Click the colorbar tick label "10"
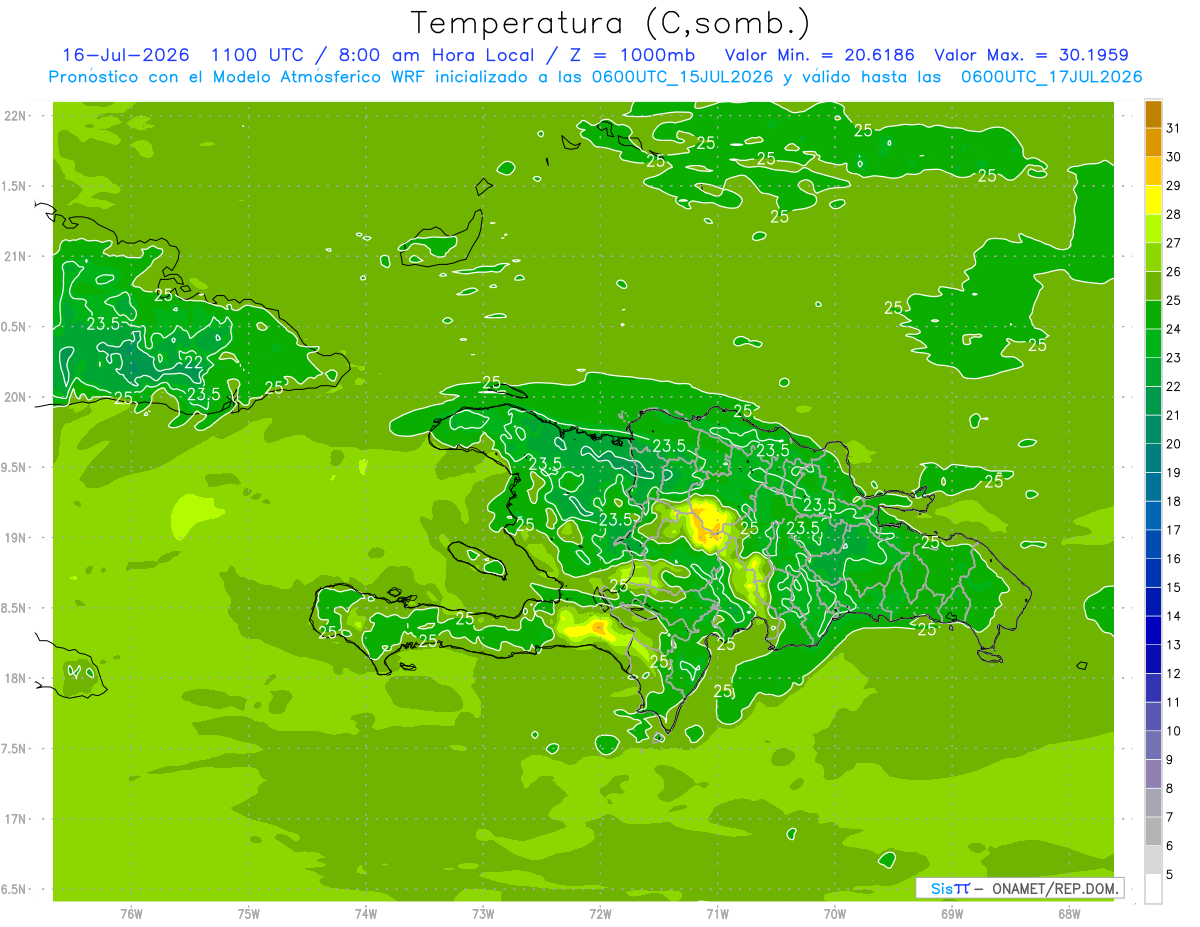The width and height of the screenshot is (1200, 927). (x=1174, y=731)
